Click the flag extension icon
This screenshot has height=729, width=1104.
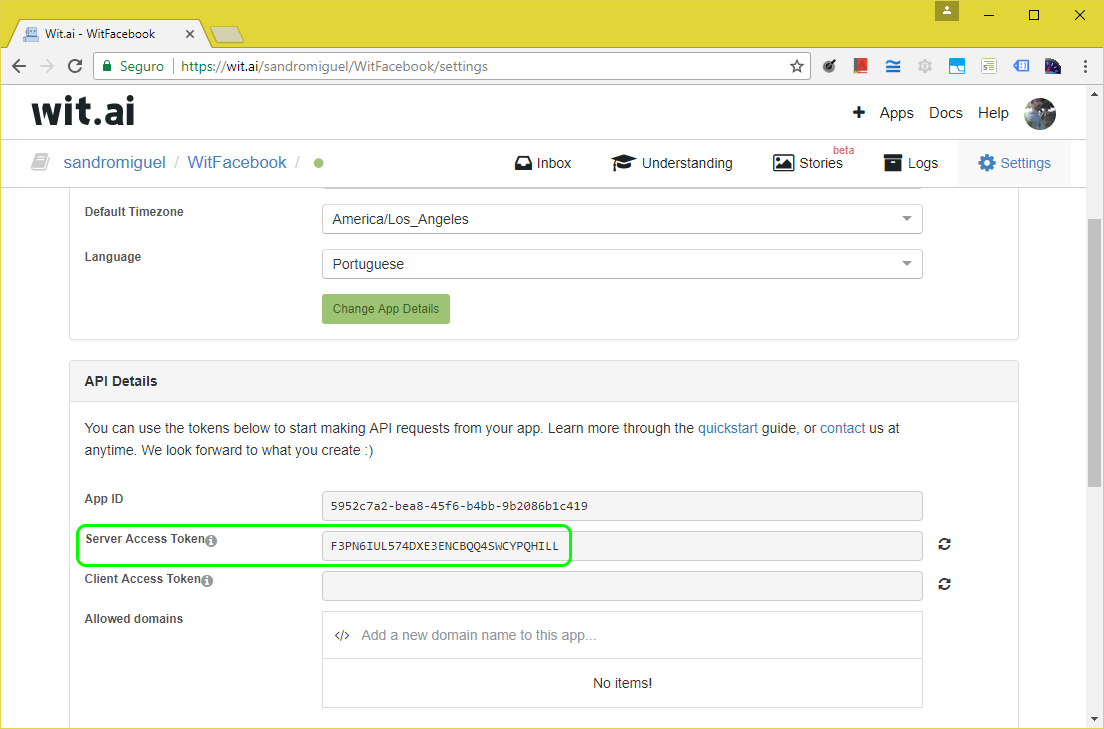(x=1053, y=66)
